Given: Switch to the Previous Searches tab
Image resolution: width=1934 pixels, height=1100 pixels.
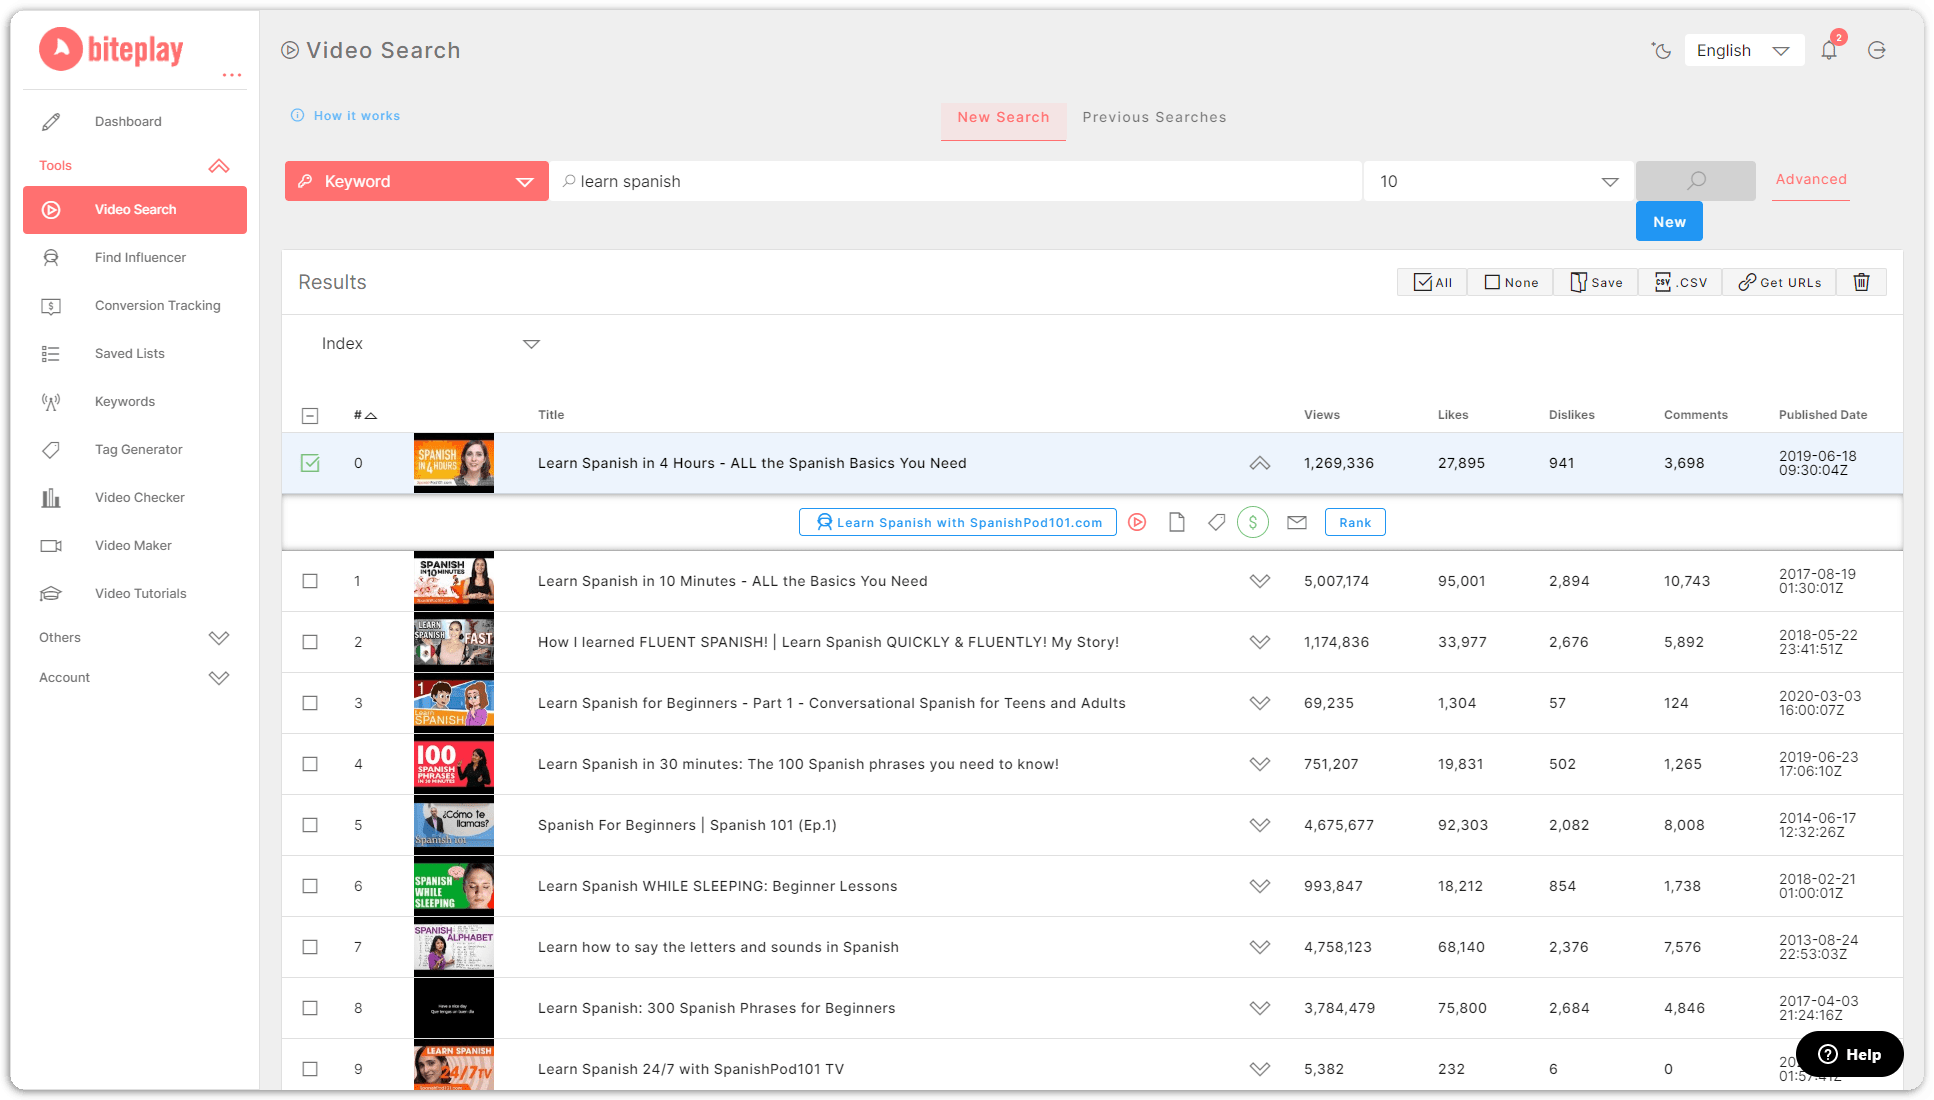Looking at the screenshot, I should pos(1154,117).
